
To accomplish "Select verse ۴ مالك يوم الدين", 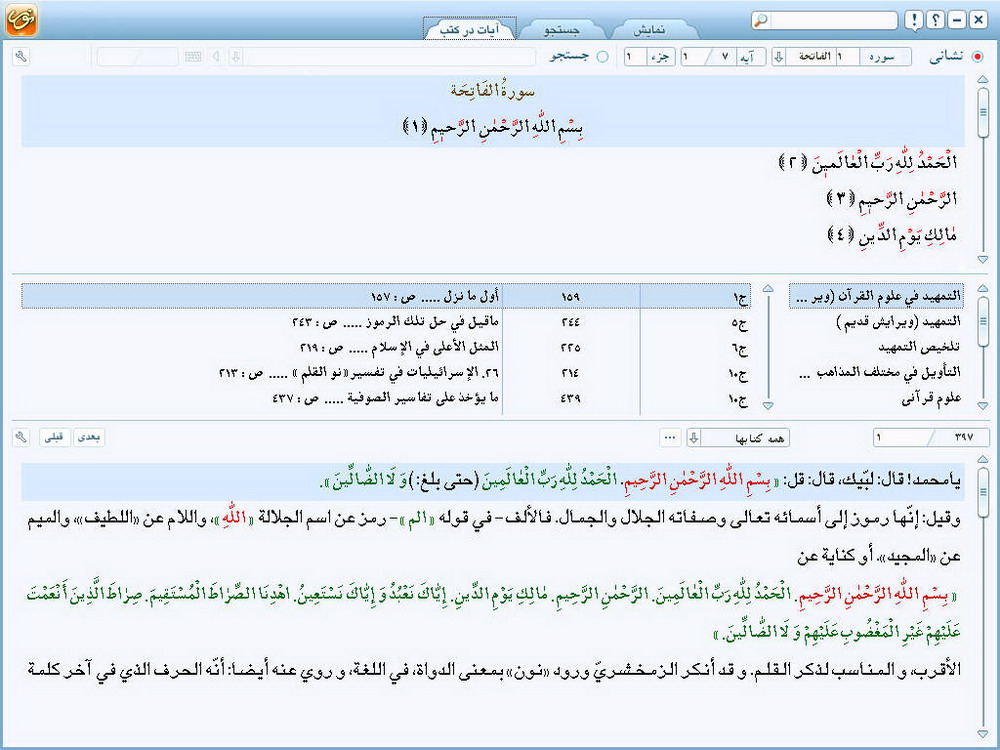I will 893,235.
